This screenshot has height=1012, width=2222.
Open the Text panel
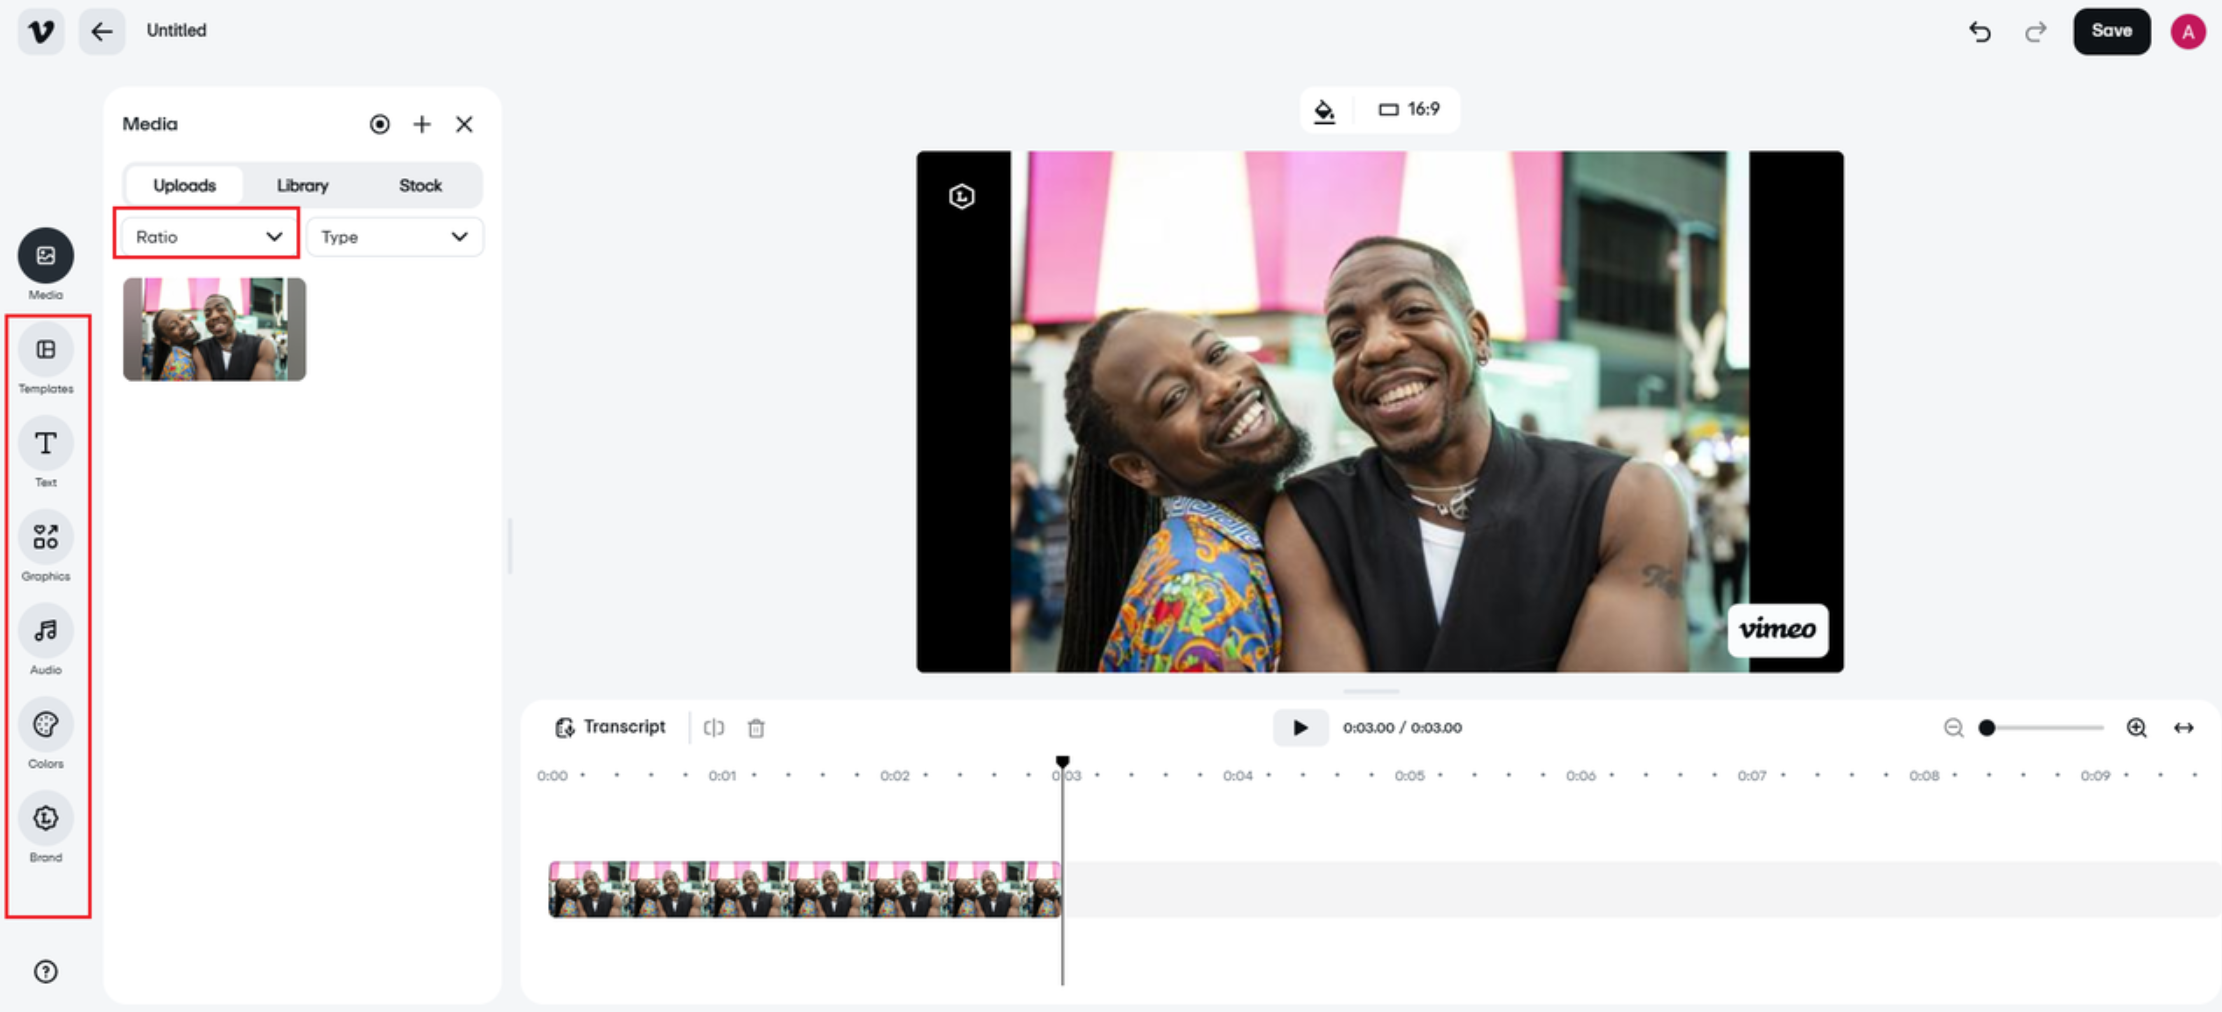coord(45,450)
